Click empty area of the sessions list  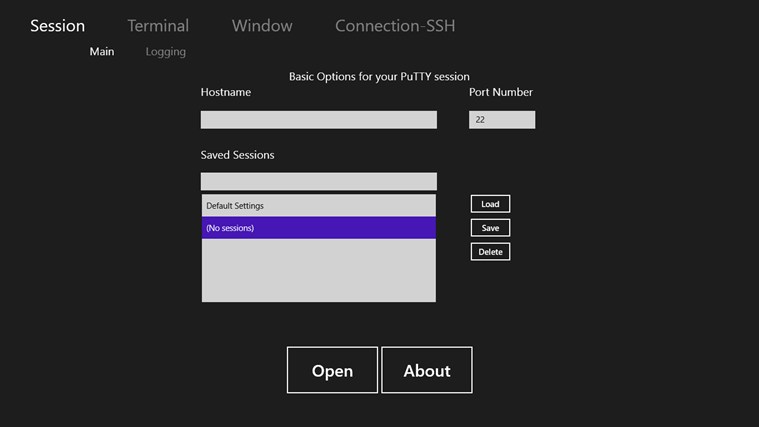coord(318,271)
